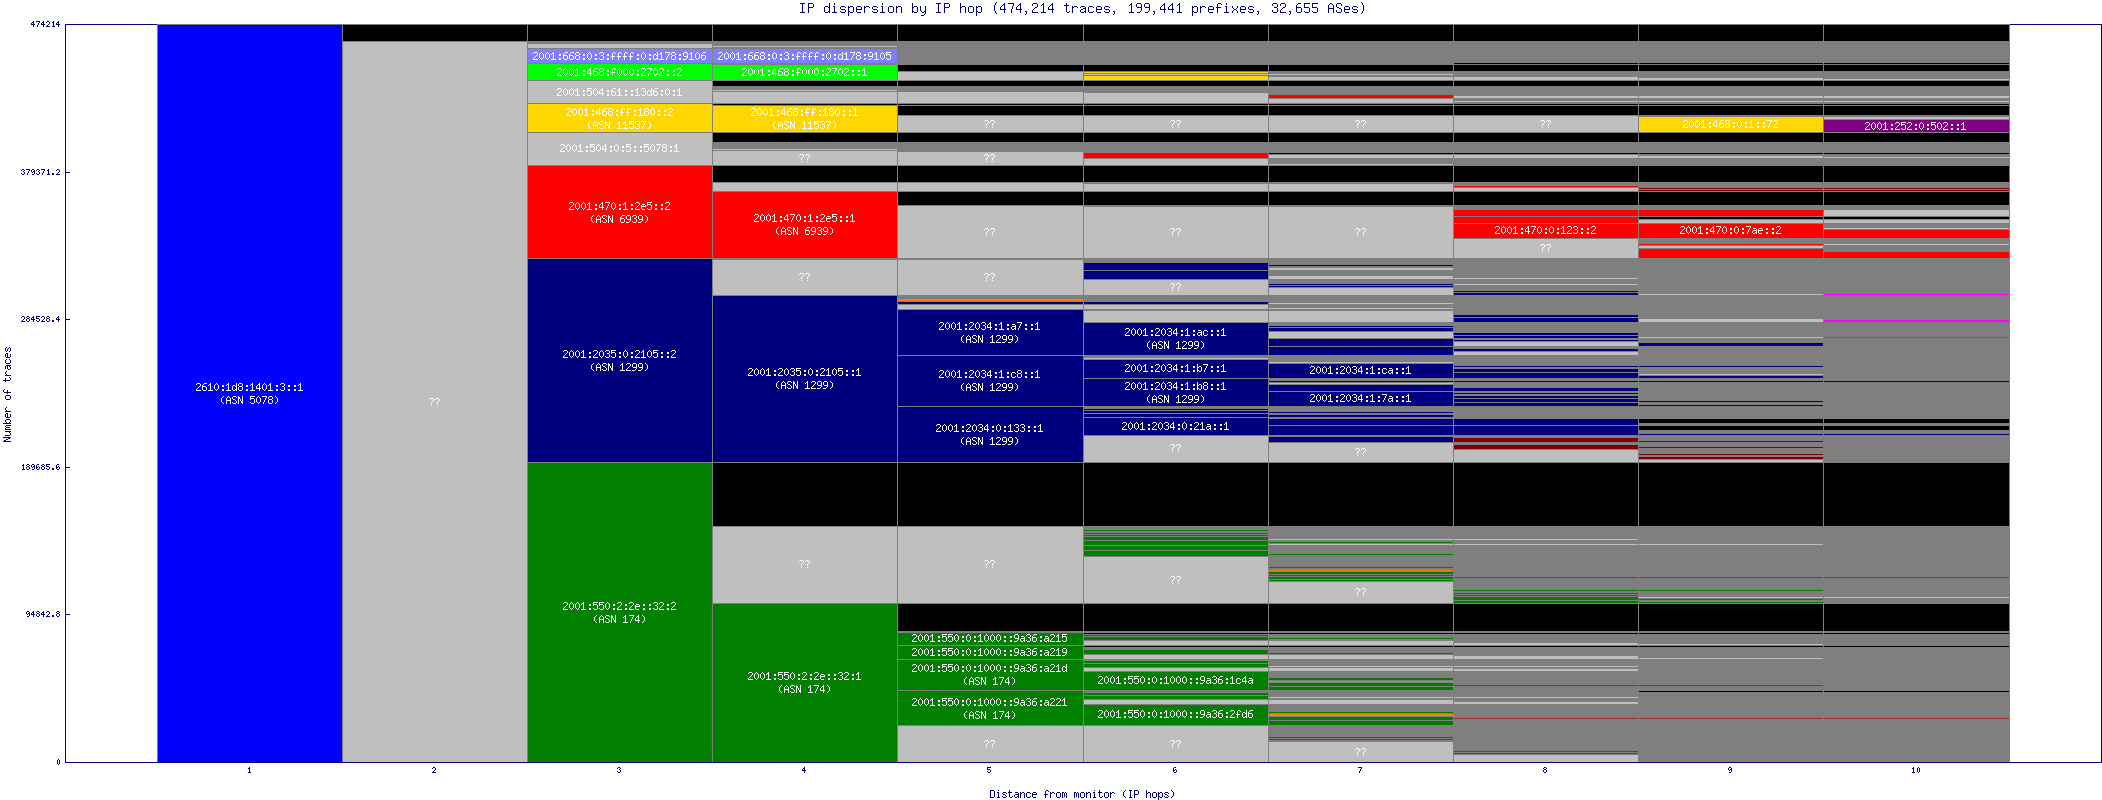The width and height of the screenshot is (2102, 800).
Task: Click the y-axis value 189685.6
Action: 40,467
